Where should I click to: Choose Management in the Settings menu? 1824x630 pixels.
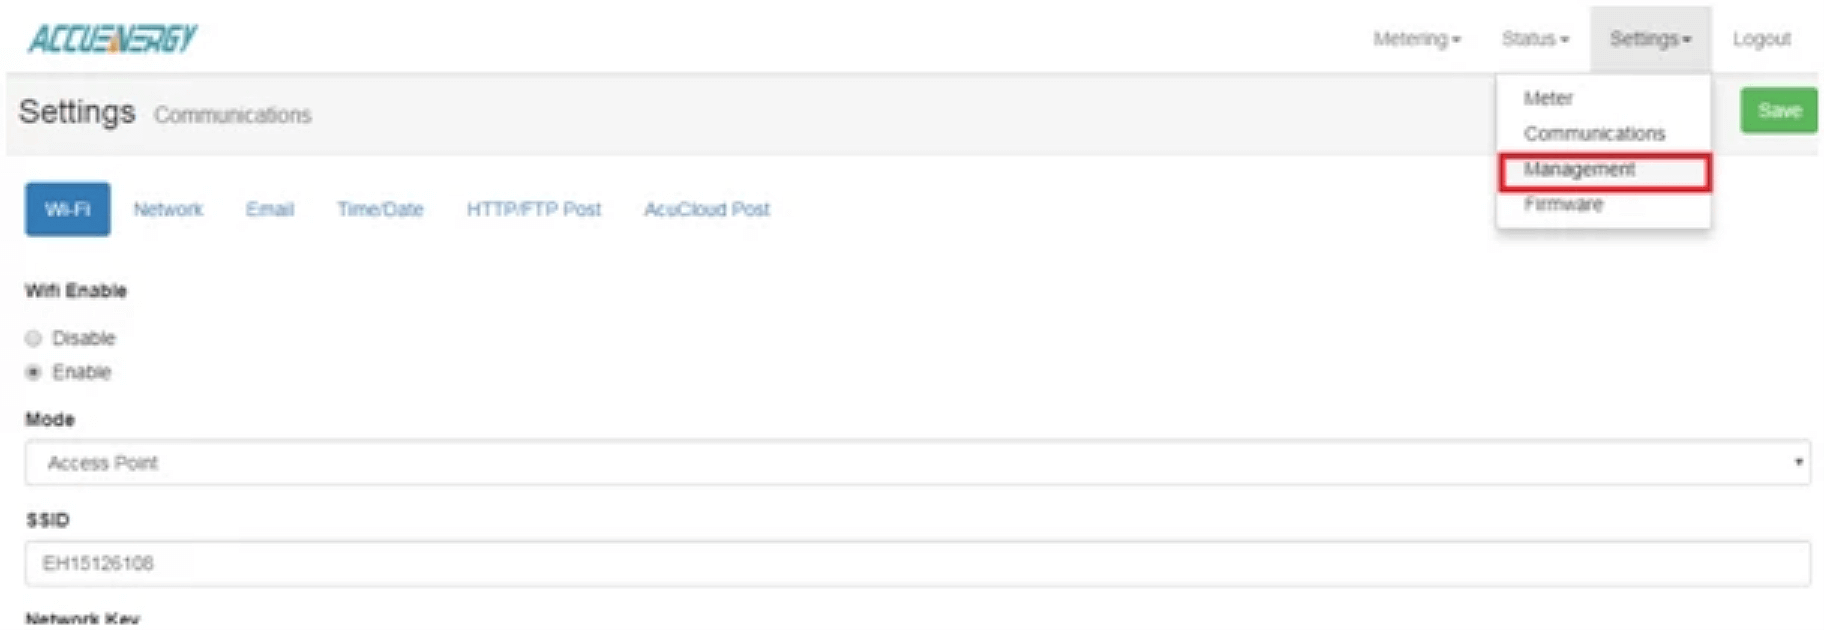1580,169
